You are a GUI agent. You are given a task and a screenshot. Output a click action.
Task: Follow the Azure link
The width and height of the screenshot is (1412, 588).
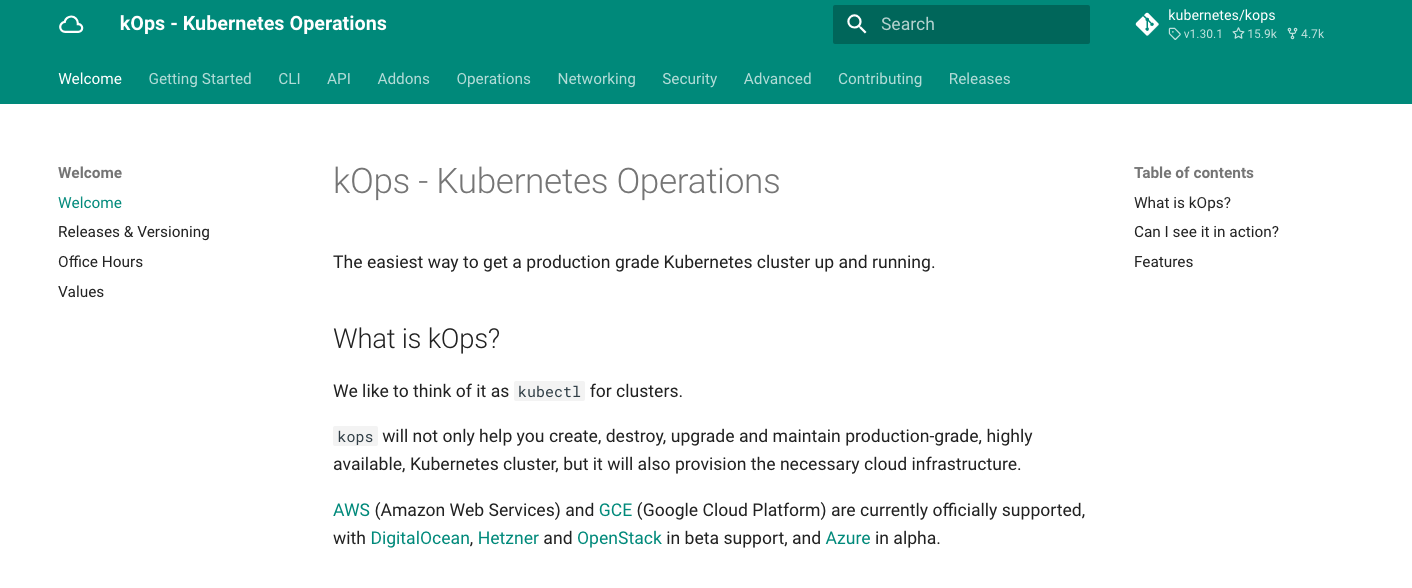pos(848,538)
